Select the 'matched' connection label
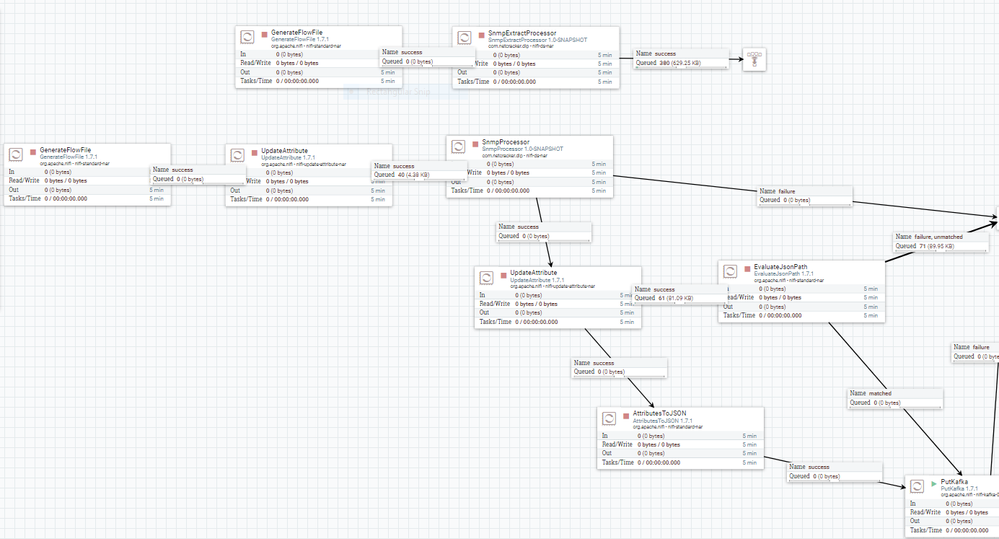This screenshot has height=539, width=999. point(895,398)
